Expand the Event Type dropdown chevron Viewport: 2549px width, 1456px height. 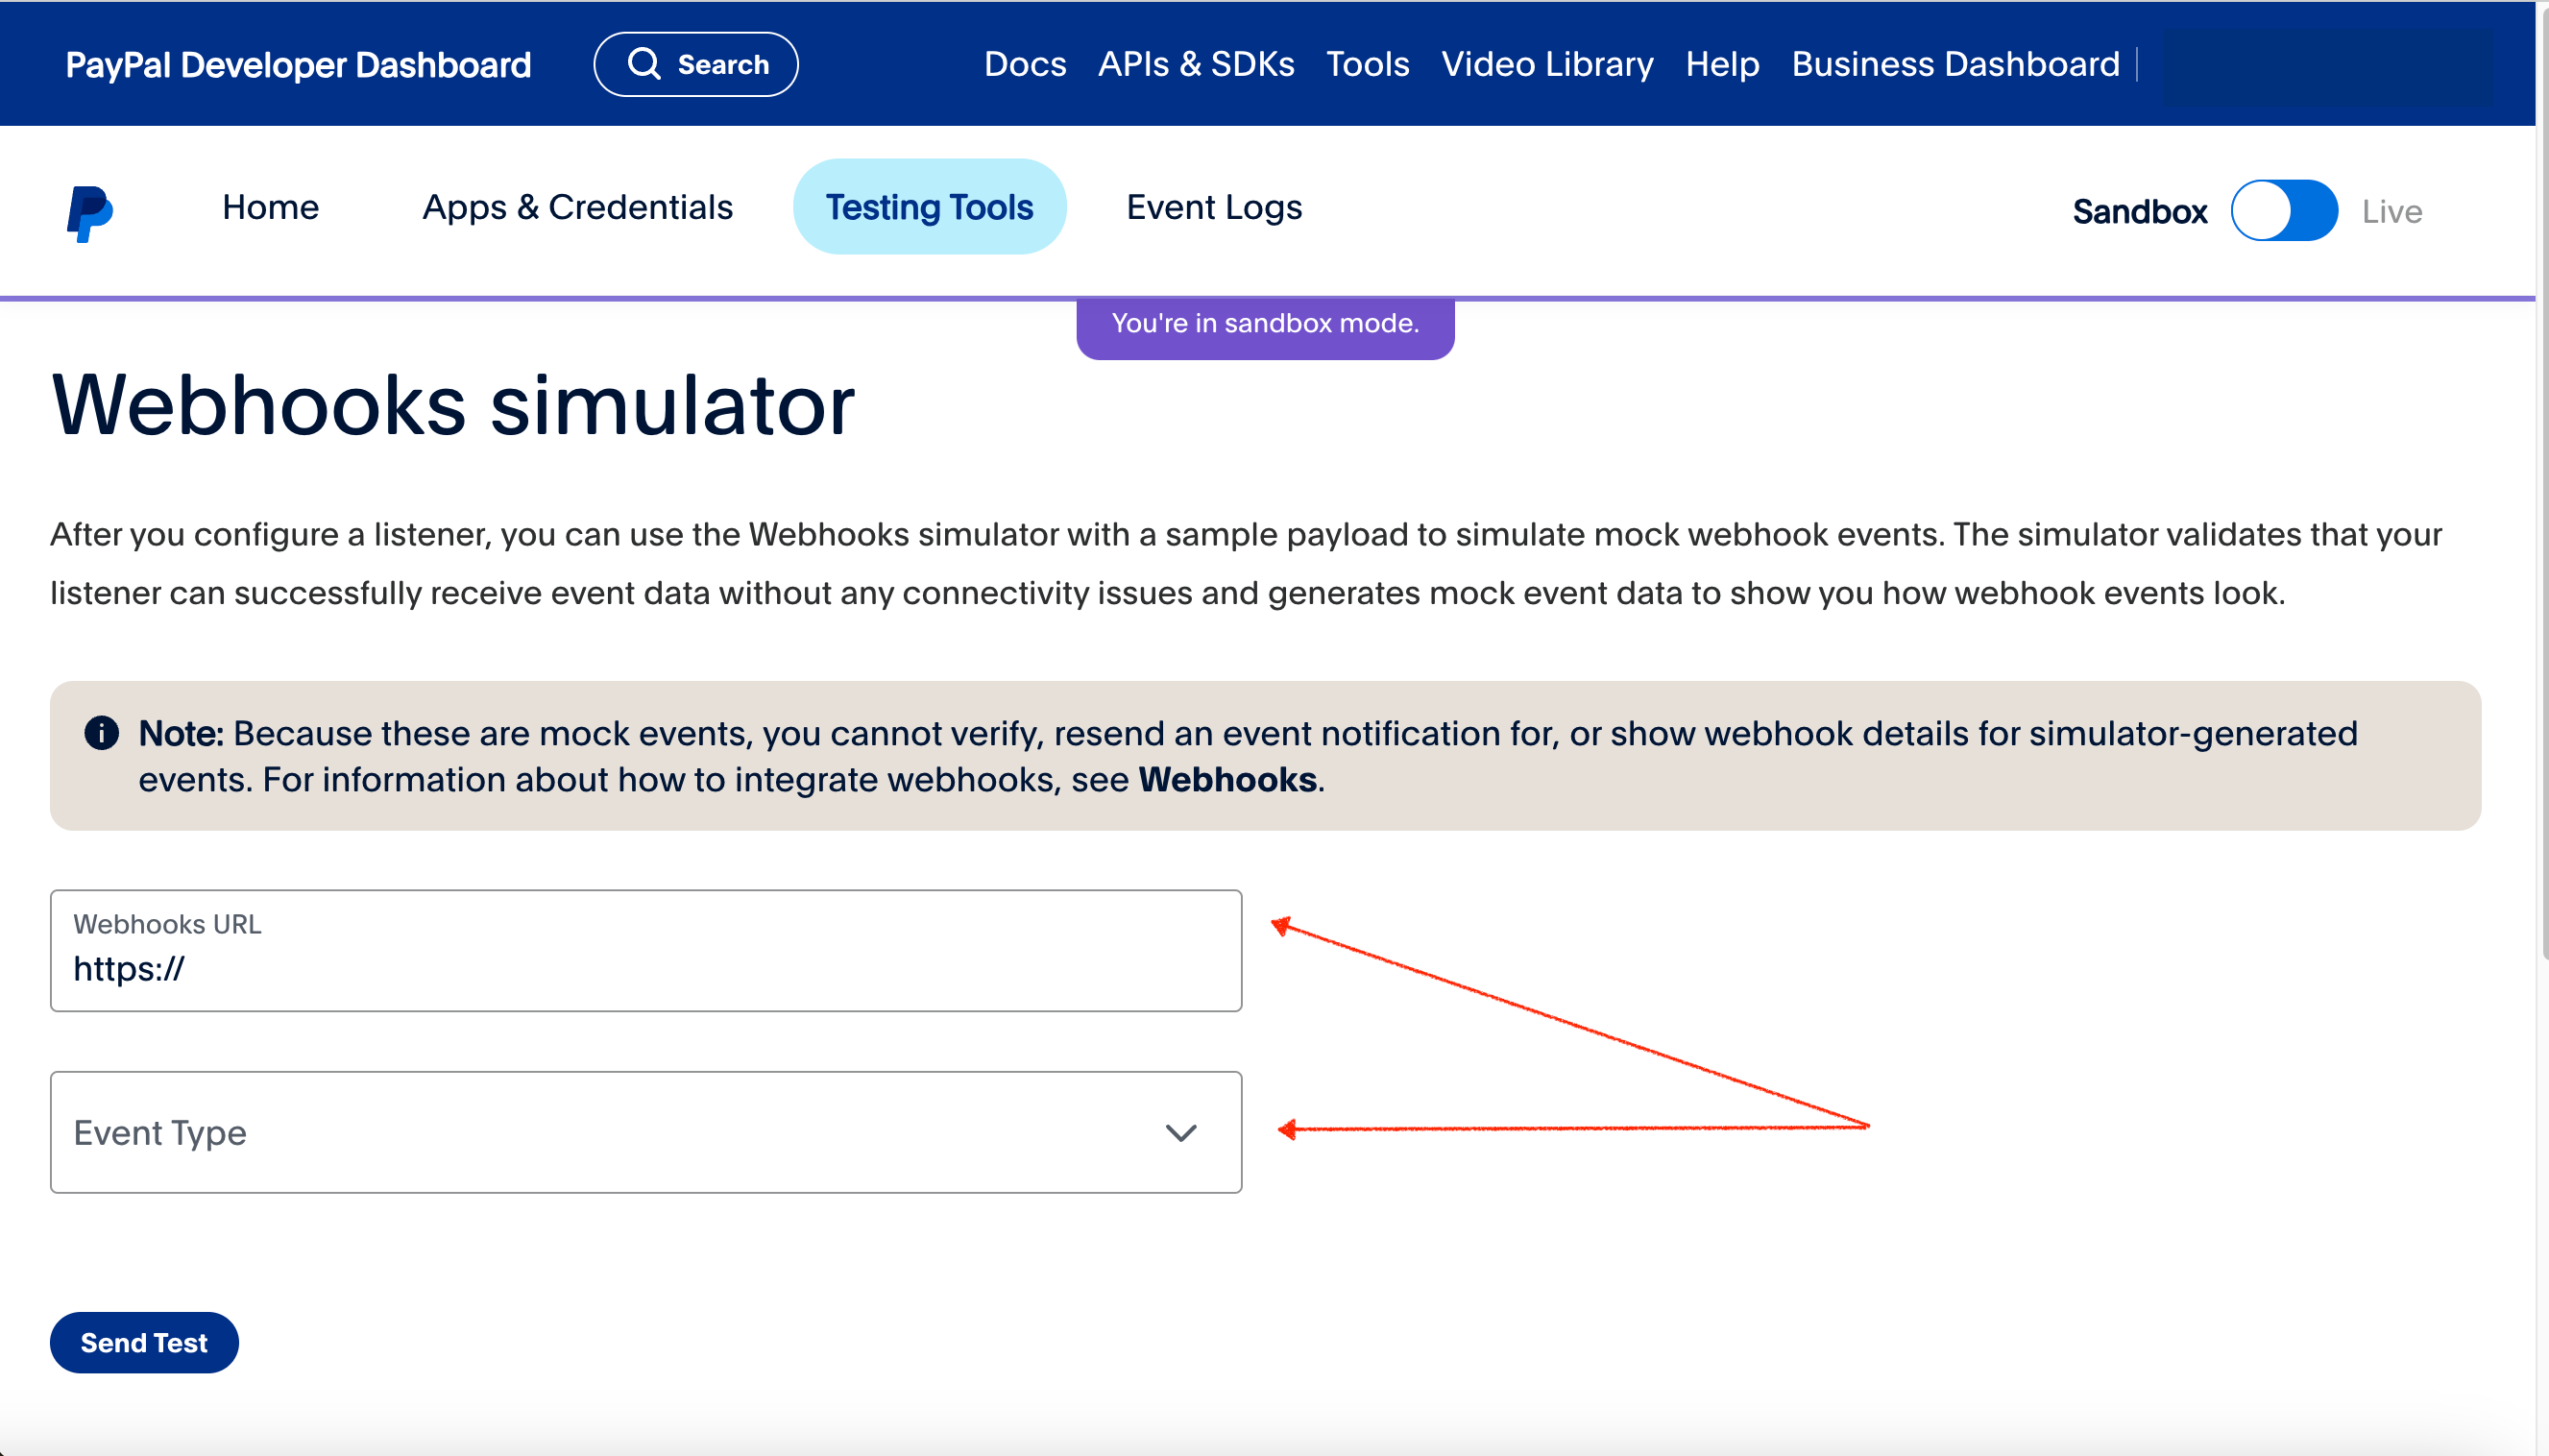click(x=1181, y=1133)
